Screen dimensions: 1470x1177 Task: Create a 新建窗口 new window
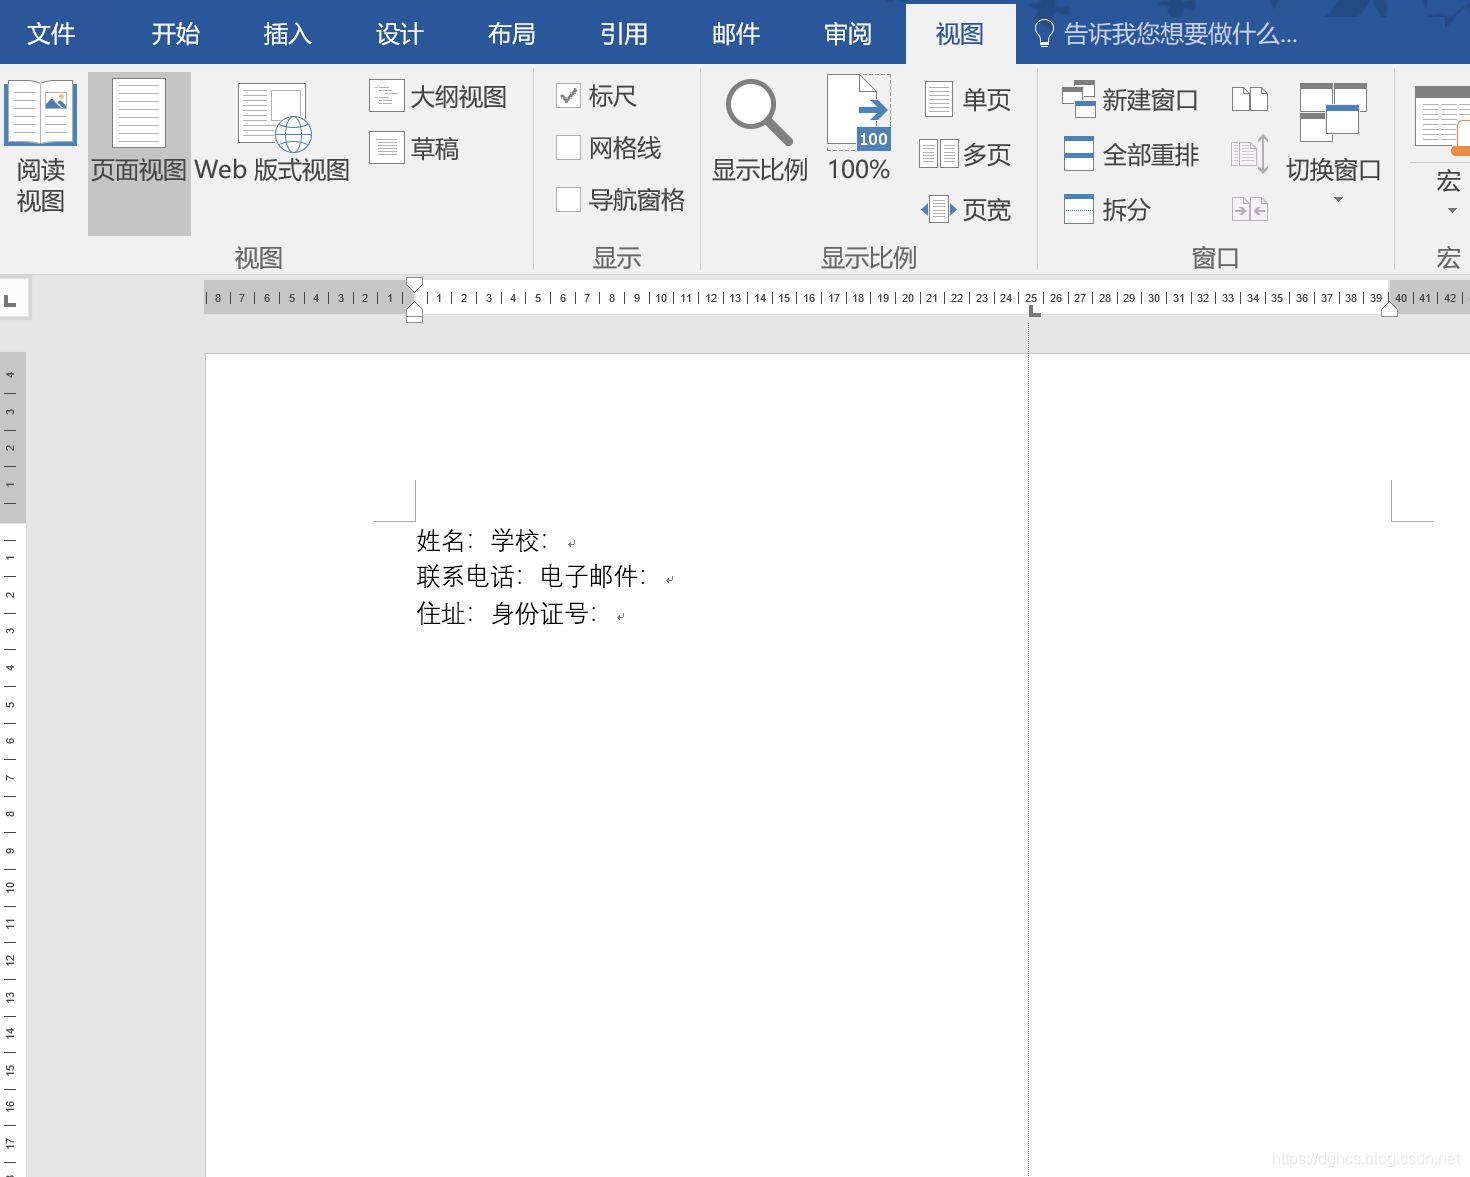1129,98
